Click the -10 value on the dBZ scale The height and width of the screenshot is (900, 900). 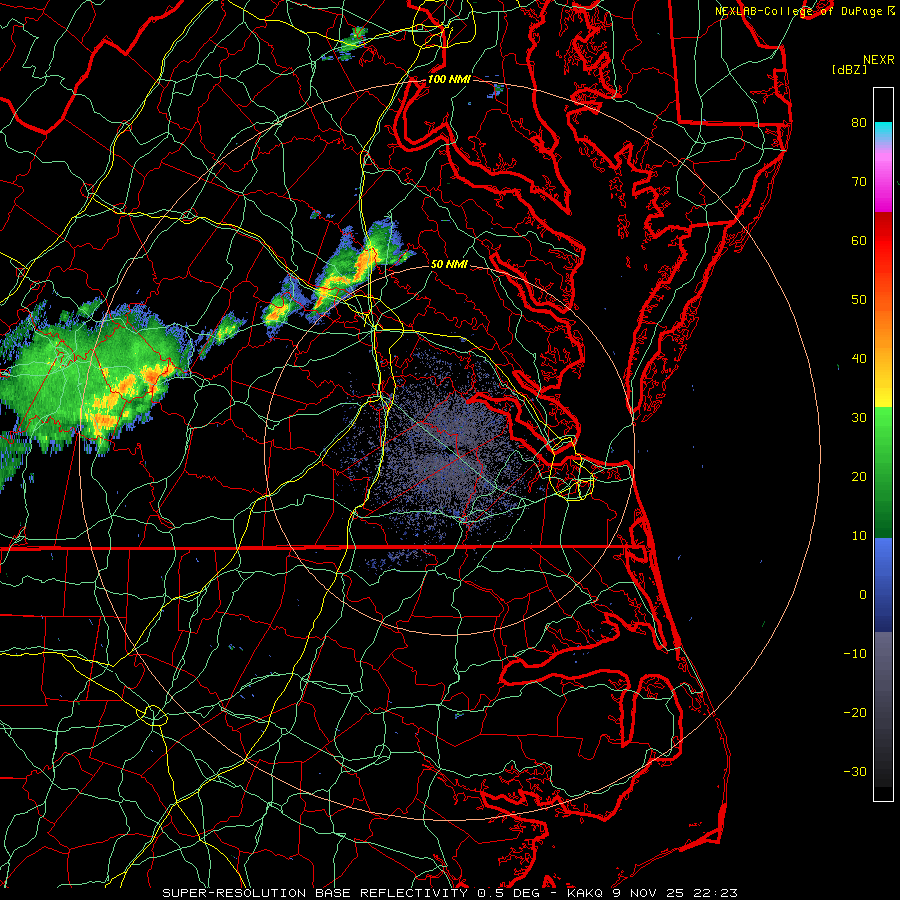pyautogui.click(x=855, y=653)
